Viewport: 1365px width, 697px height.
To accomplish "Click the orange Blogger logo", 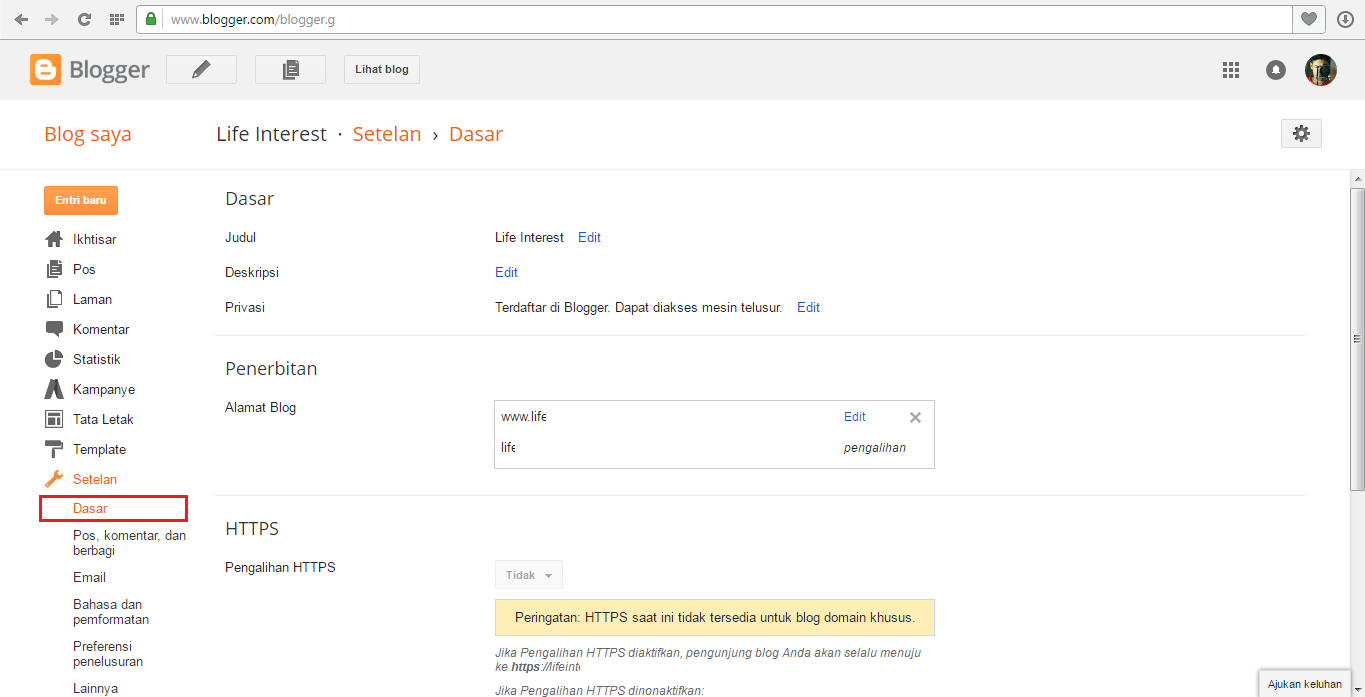I will pos(45,69).
